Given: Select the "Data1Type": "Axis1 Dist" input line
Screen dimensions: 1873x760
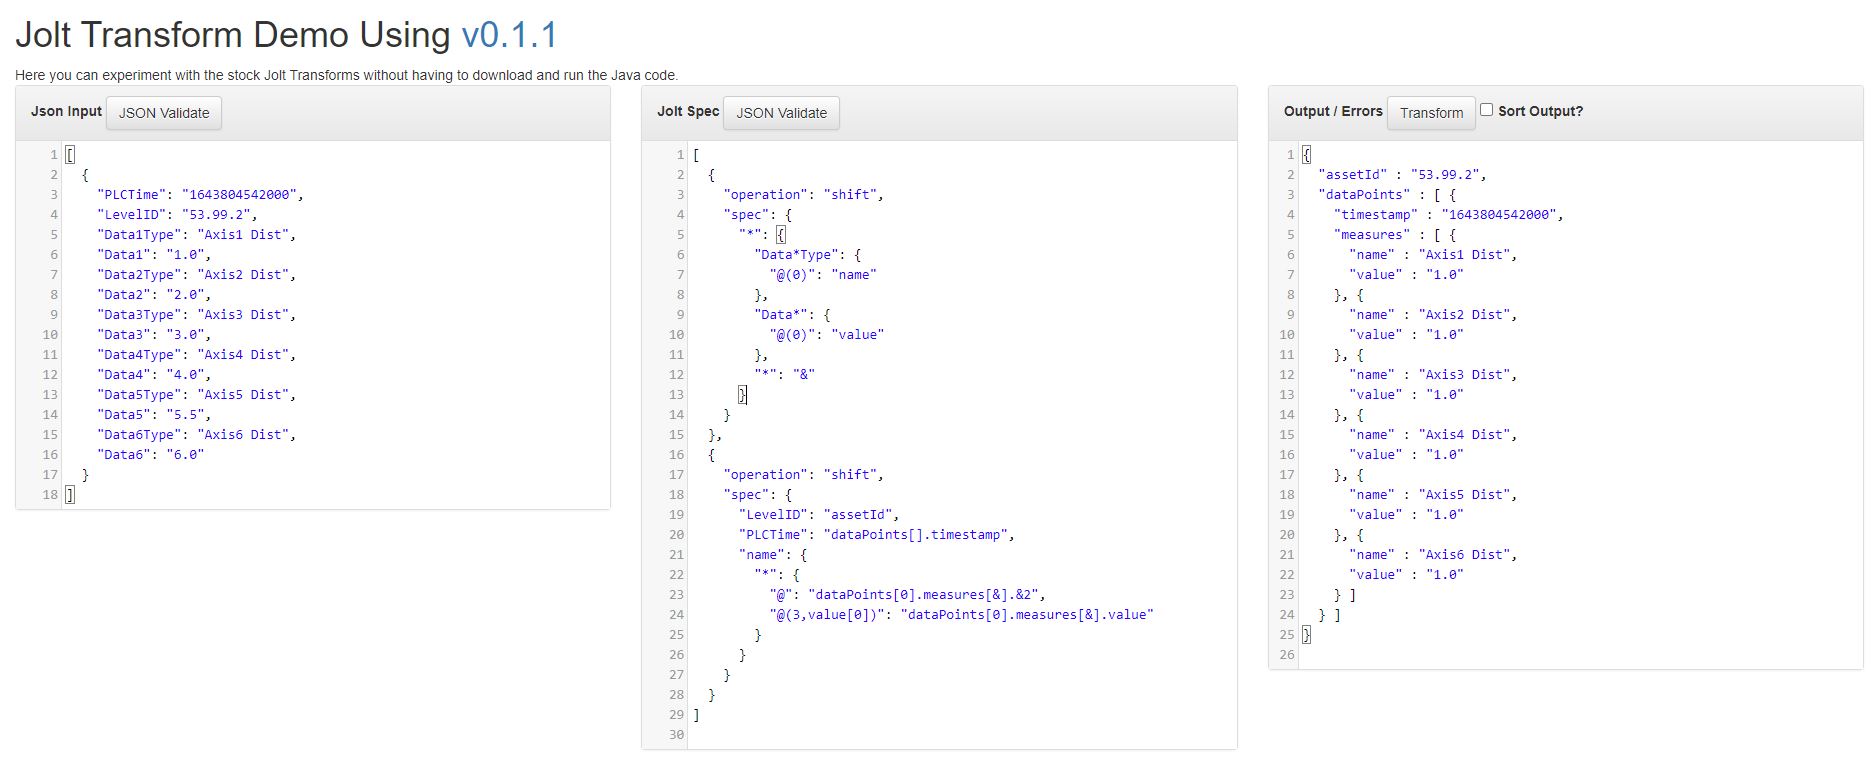Looking at the screenshot, I should (x=196, y=235).
